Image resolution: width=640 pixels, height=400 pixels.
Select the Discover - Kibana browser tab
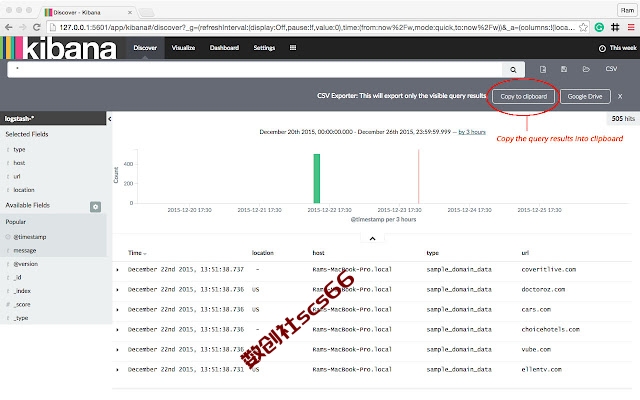(88, 12)
